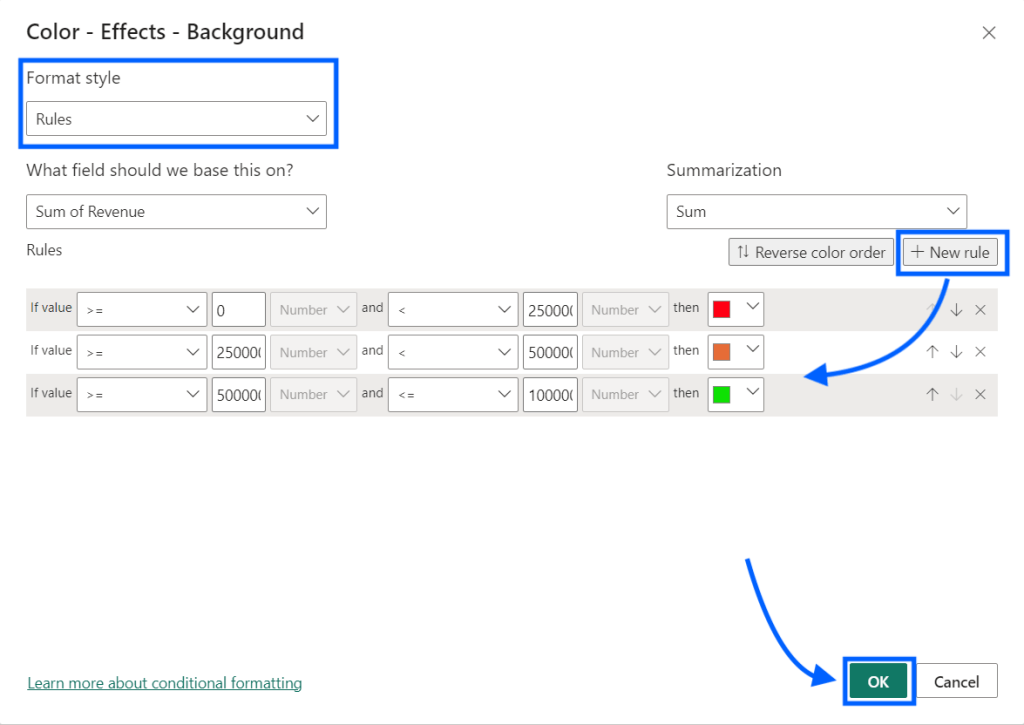Confirm changes with the OK button
1024x725 pixels.
click(x=878, y=680)
